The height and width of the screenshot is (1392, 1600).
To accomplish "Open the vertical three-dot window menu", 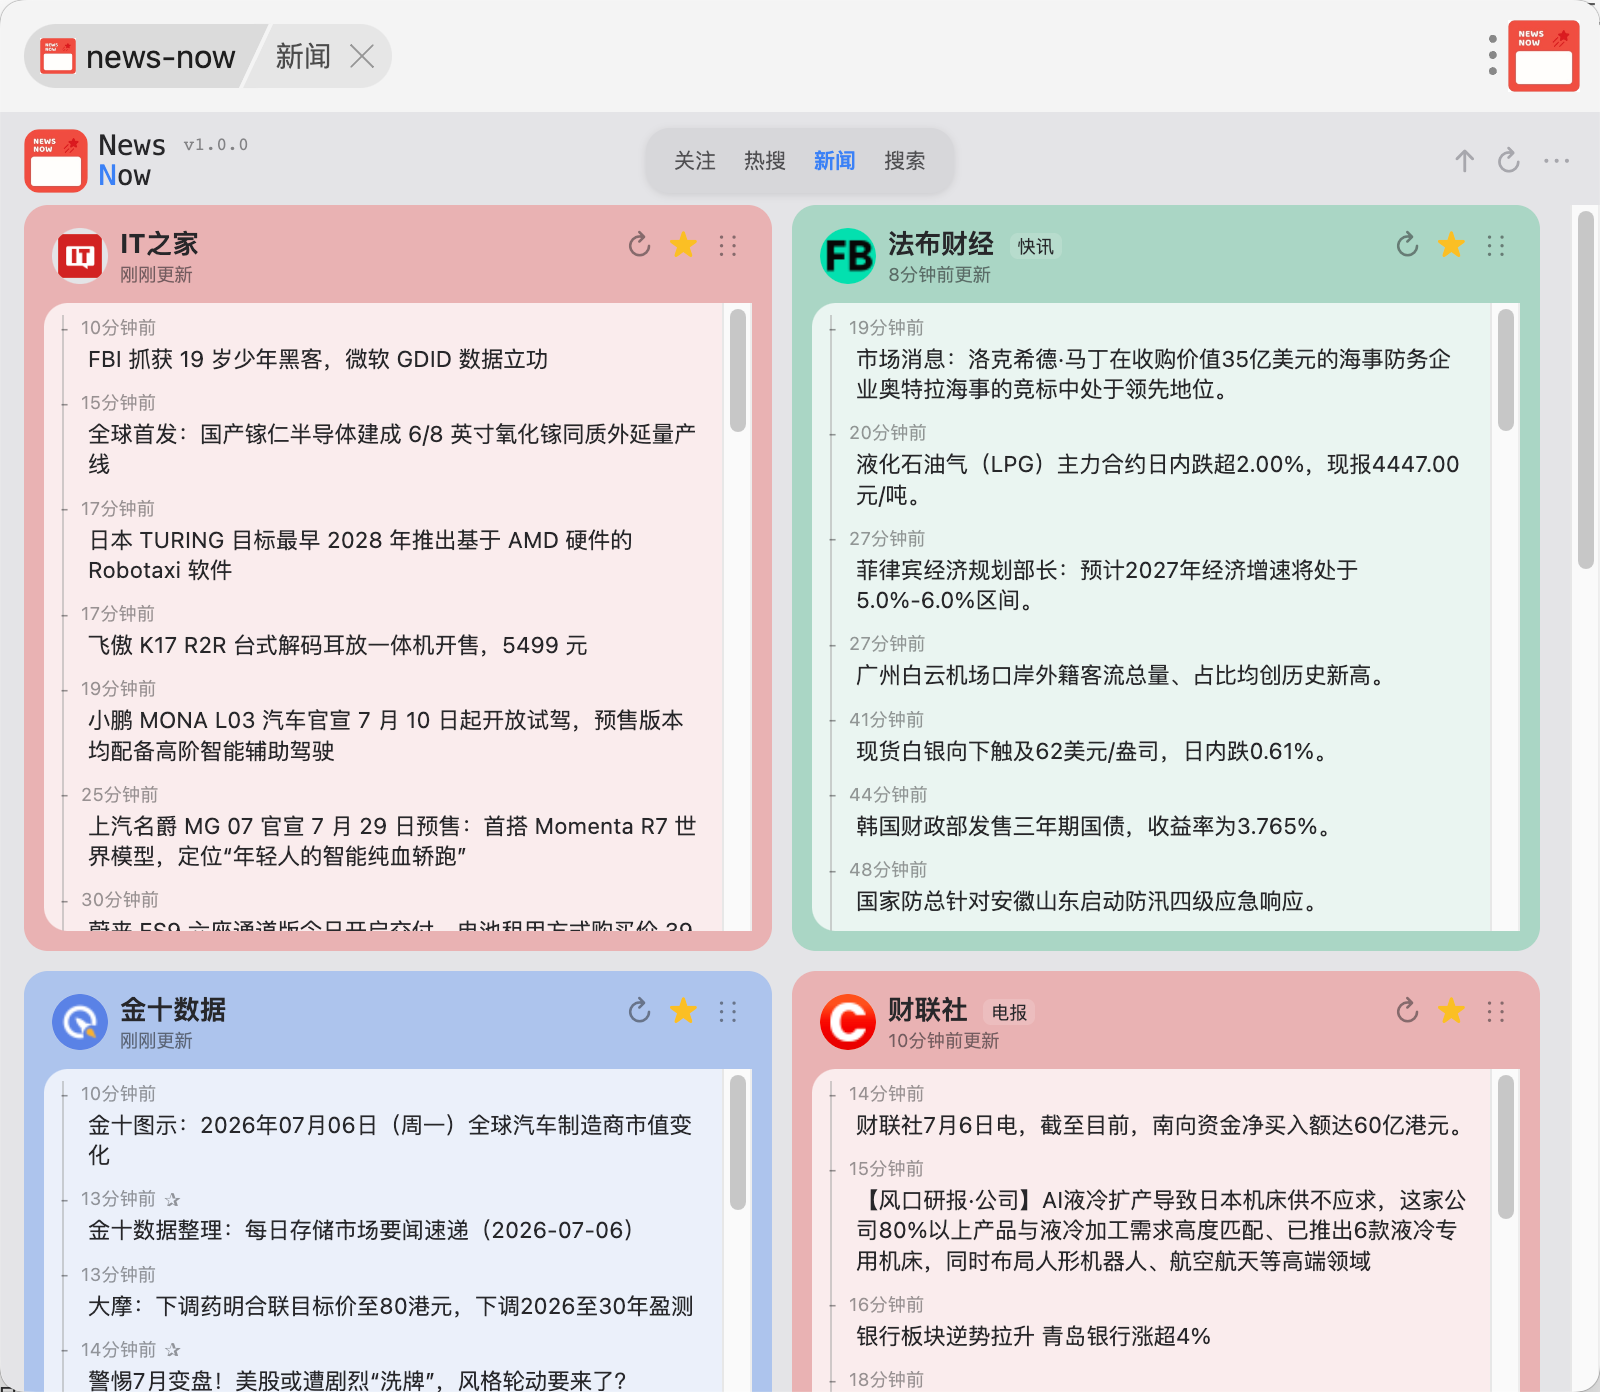I will coord(1492,56).
